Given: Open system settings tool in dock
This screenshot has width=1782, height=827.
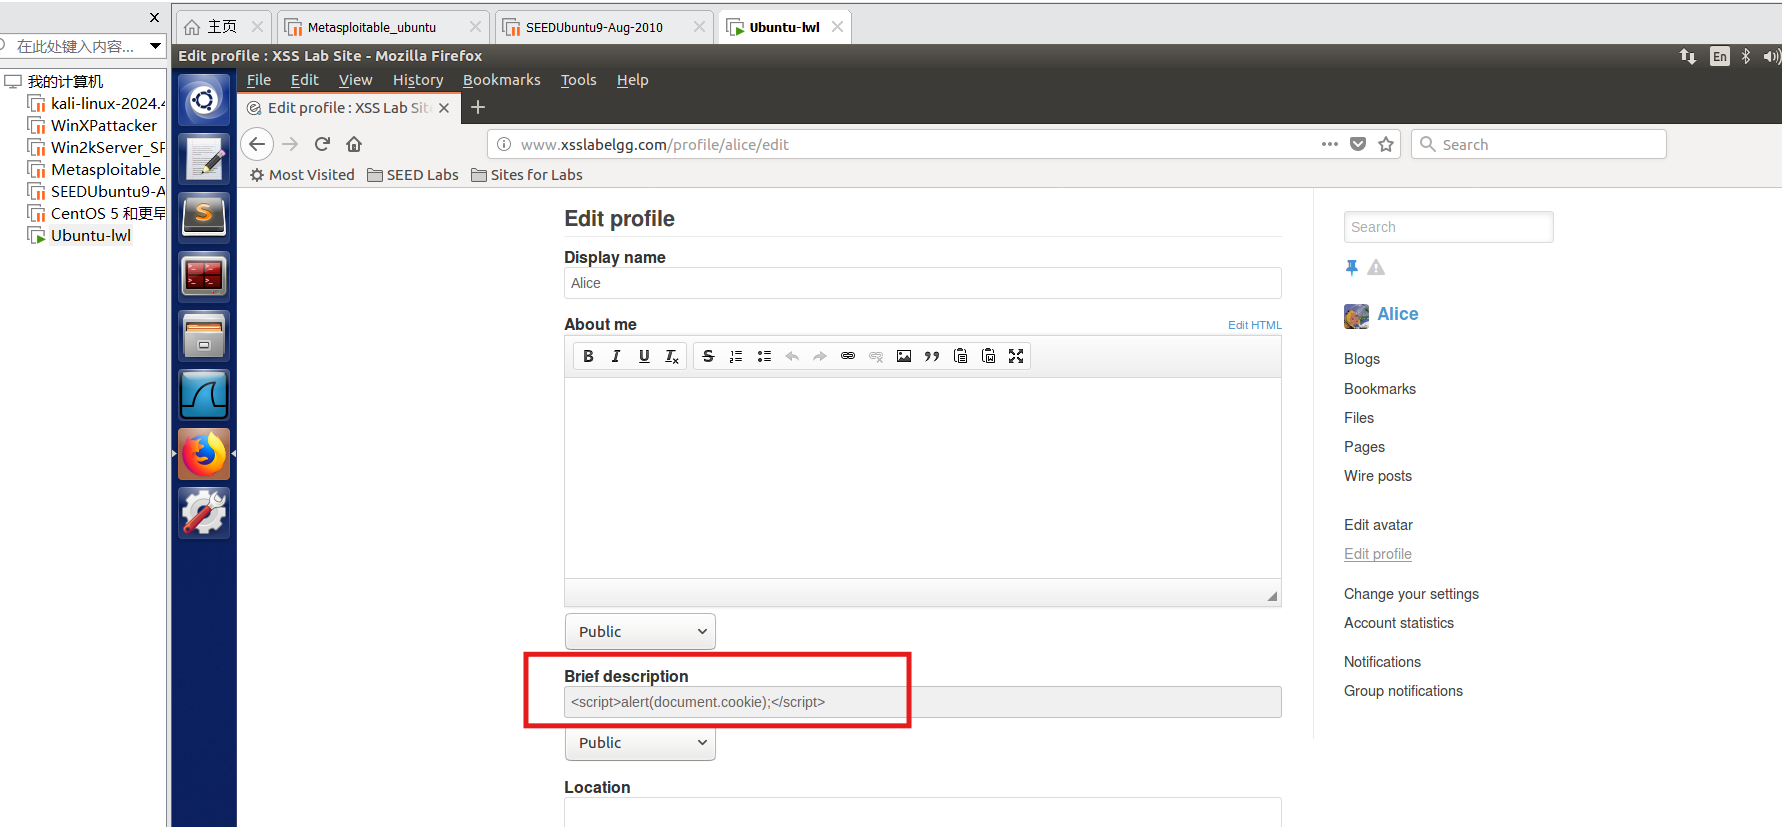Looking at the screenshot, I should [x=204, y=513].
